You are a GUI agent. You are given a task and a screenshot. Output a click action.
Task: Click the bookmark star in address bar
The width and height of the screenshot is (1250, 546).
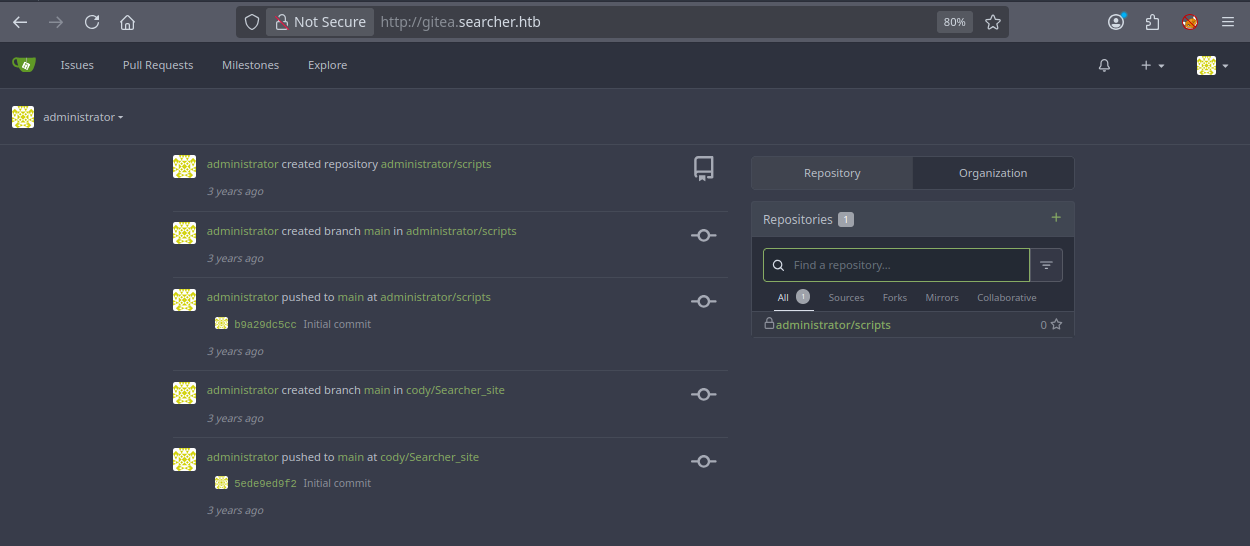(x=992, y=22)
